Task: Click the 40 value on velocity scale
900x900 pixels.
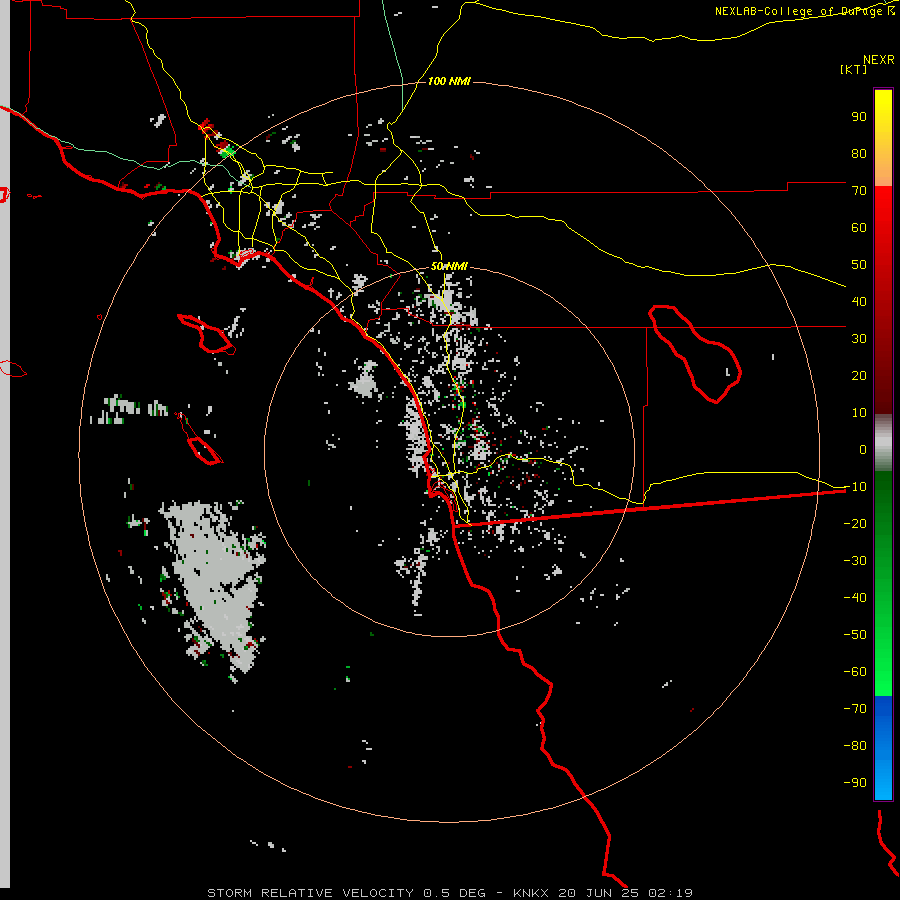Action: pos(859,302)
